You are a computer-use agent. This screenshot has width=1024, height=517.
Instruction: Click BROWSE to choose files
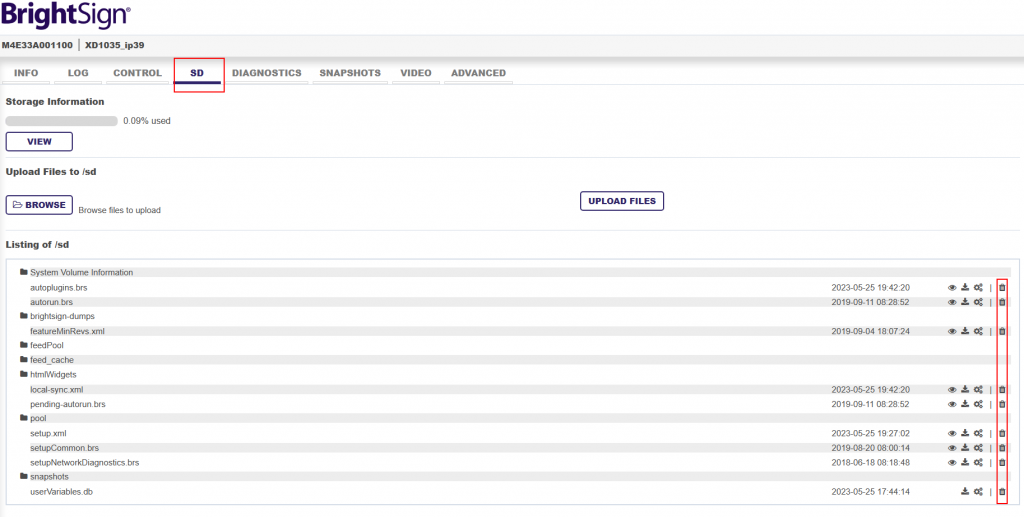[x=39, y=205]
